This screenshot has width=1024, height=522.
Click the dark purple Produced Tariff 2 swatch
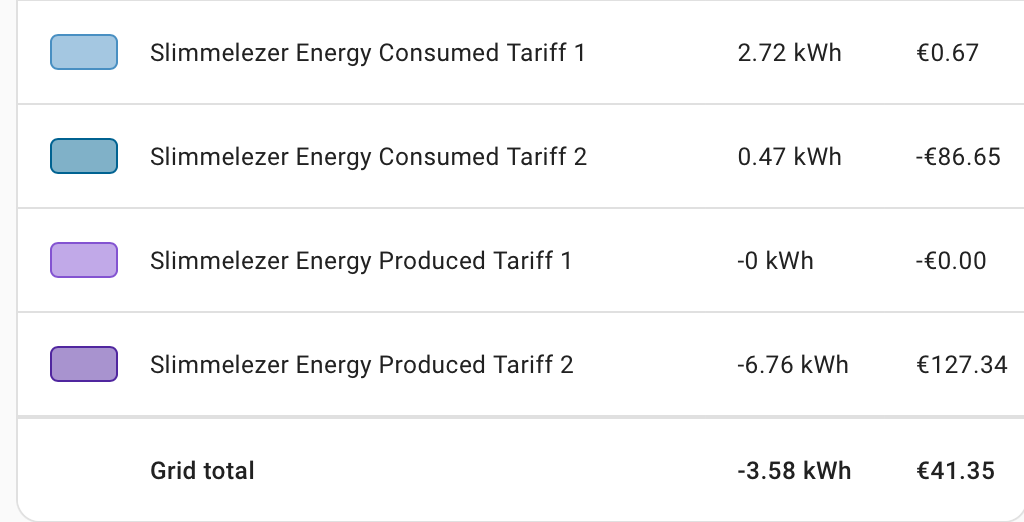84,364
